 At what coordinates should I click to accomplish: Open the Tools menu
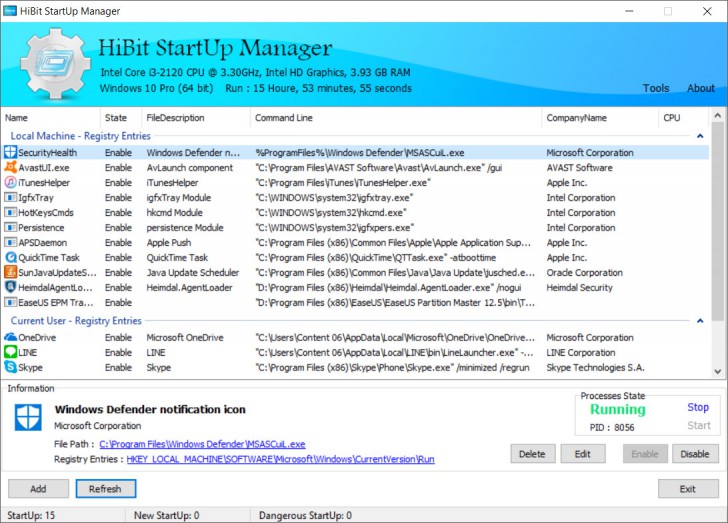pos(656,88)
